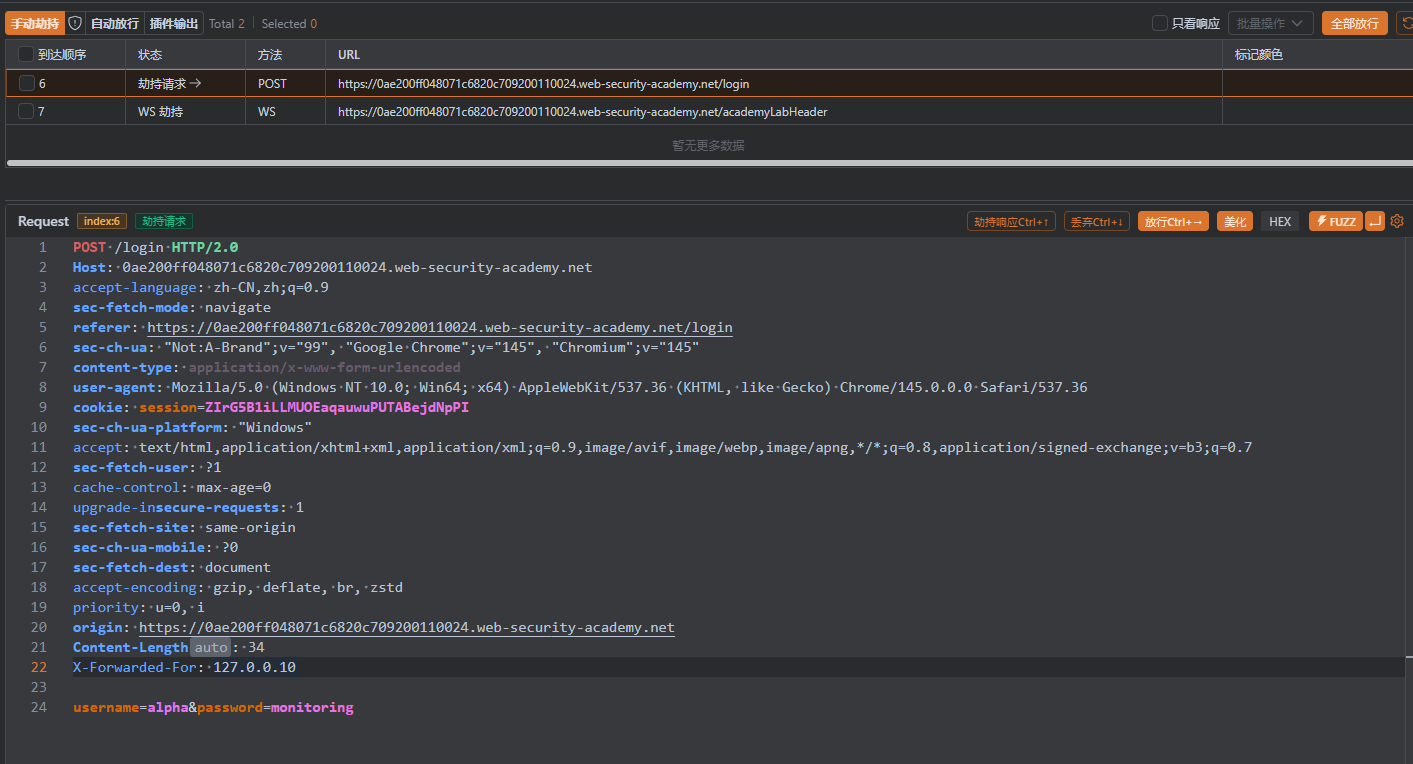The image size is (1413, 764).
Task: Click the 美化 beautify button
Action: coord(1235,221)
